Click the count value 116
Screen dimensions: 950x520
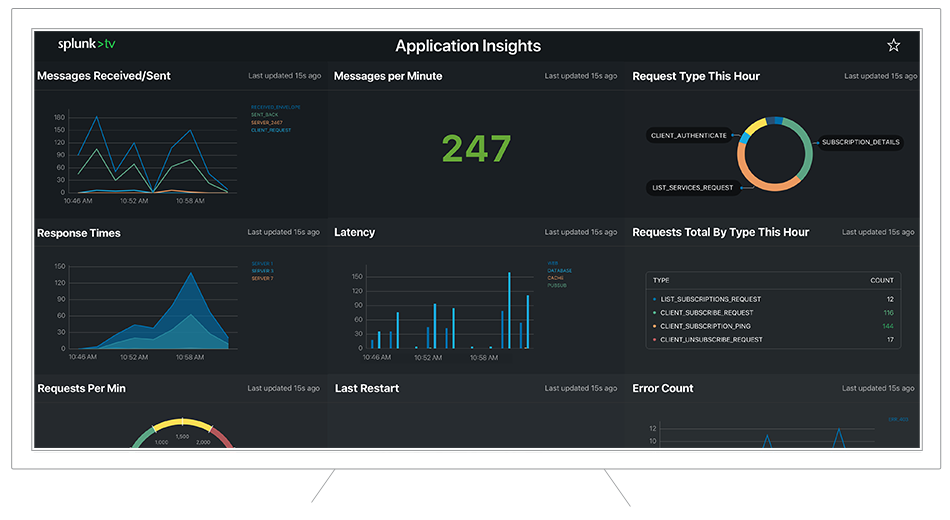[888, 313]
